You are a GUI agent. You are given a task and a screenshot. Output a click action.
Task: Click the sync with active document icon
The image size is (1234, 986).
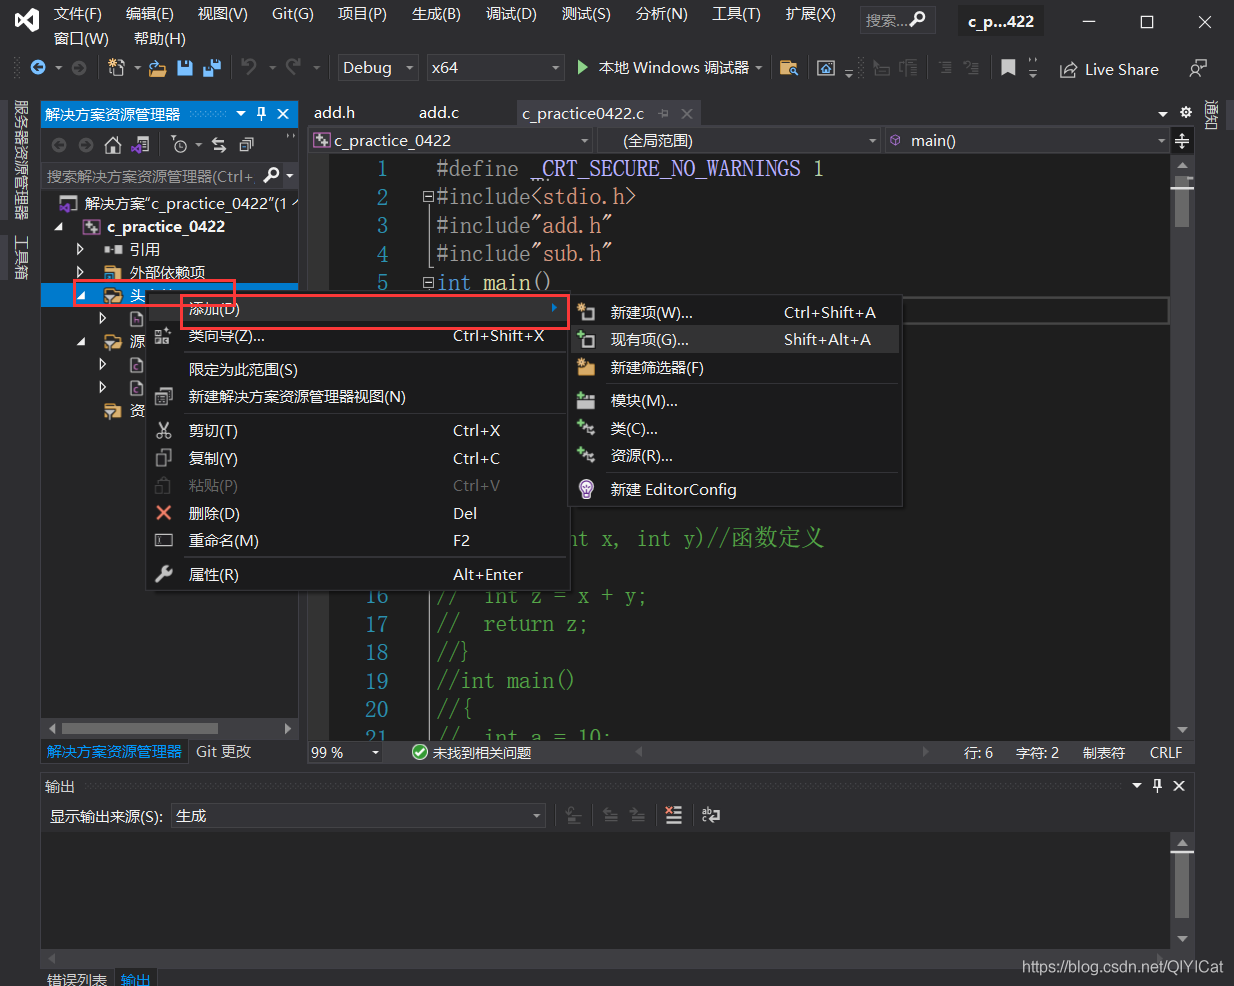219,145
